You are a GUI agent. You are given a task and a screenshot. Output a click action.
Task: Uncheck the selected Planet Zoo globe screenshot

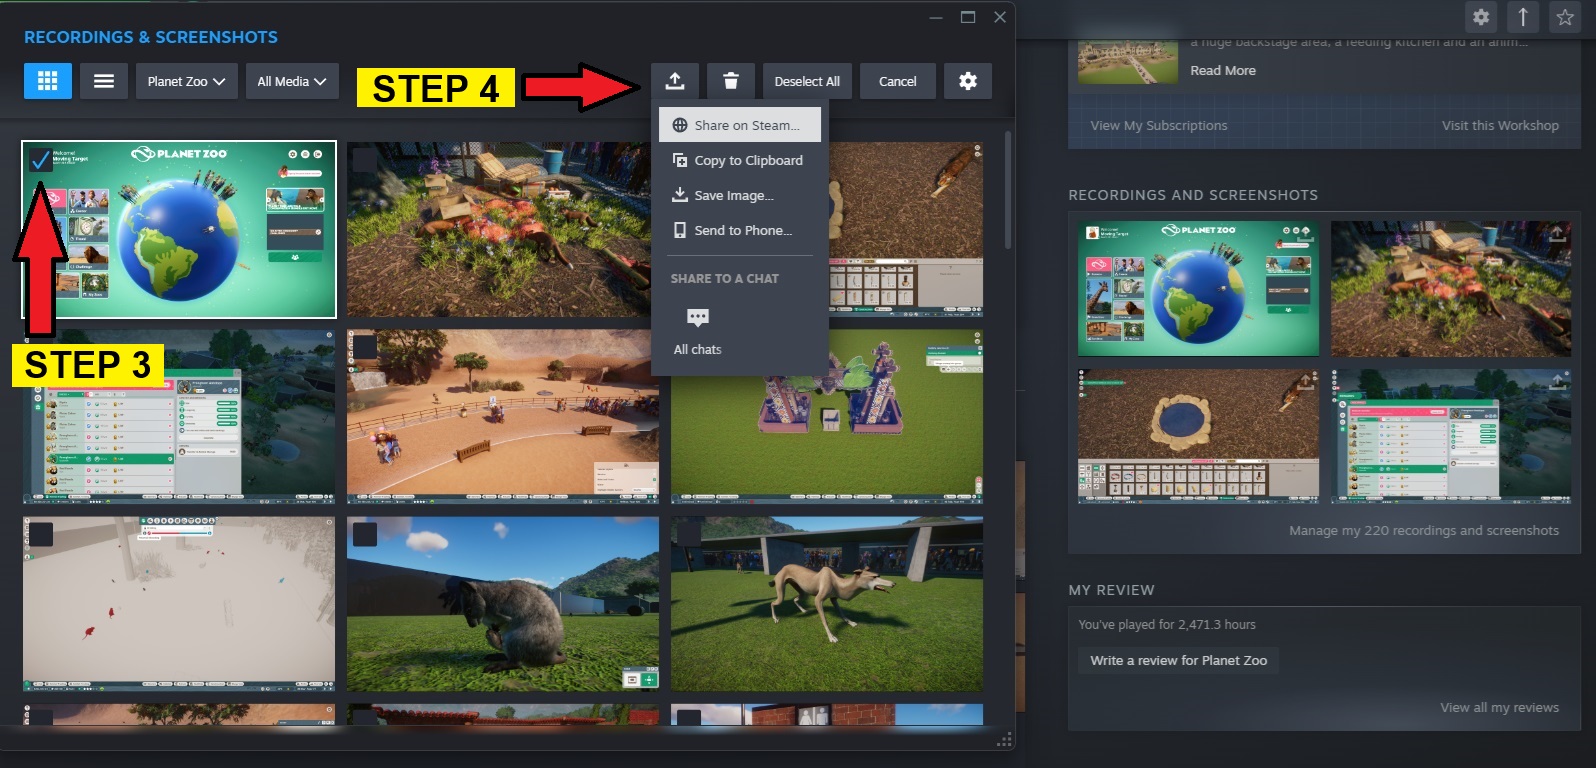(41, 160)
